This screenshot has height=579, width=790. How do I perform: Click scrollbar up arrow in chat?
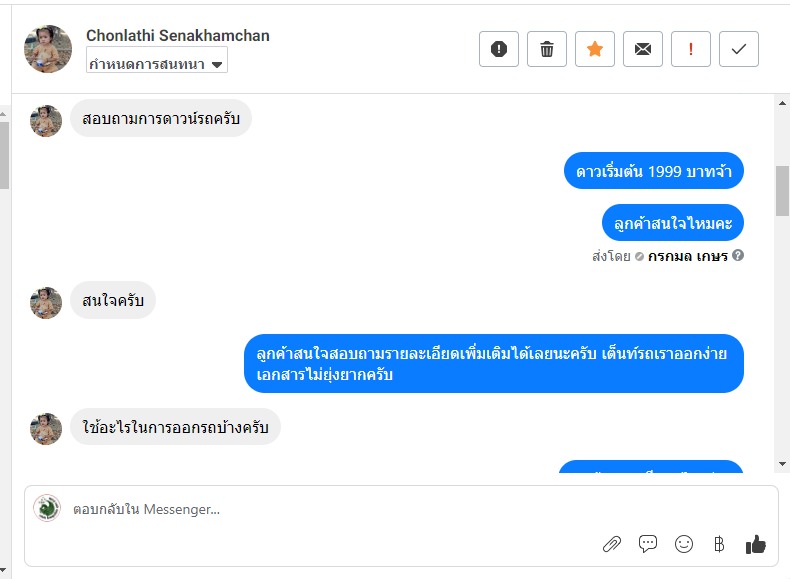782,103
